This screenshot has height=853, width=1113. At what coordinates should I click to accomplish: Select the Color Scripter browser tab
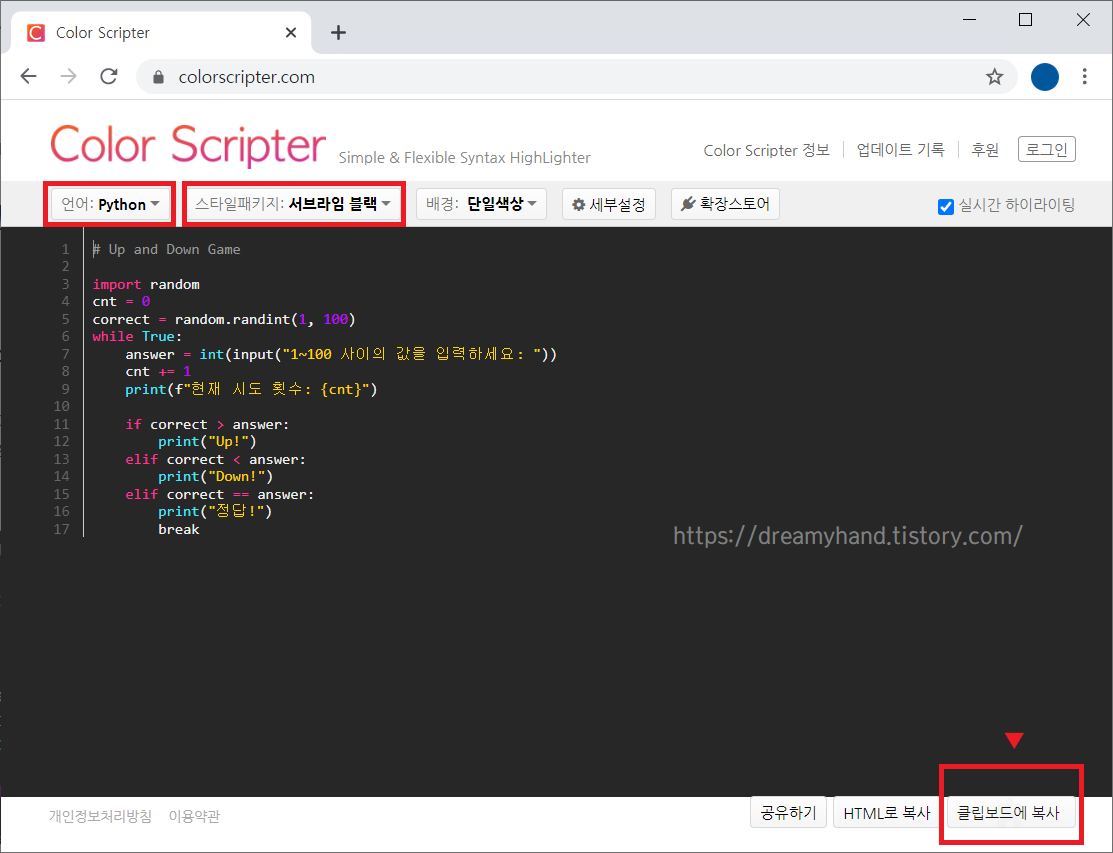click(161, 33)
